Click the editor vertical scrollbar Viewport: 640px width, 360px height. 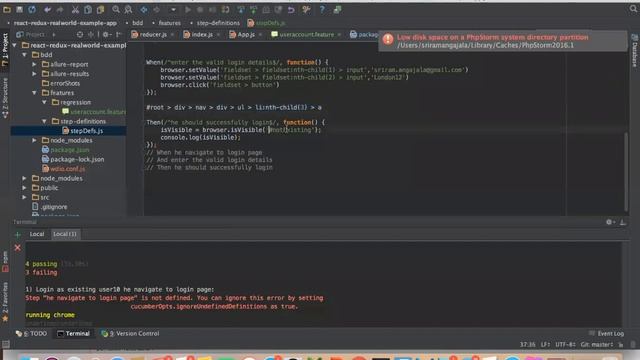pyautogui.click(x=626, y=171)
